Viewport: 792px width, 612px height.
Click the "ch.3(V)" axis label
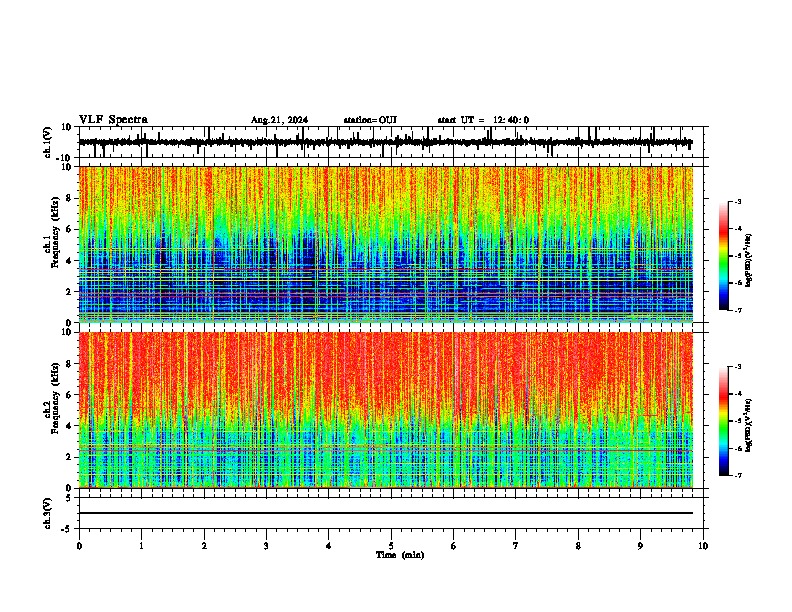[x=48, y=513]
